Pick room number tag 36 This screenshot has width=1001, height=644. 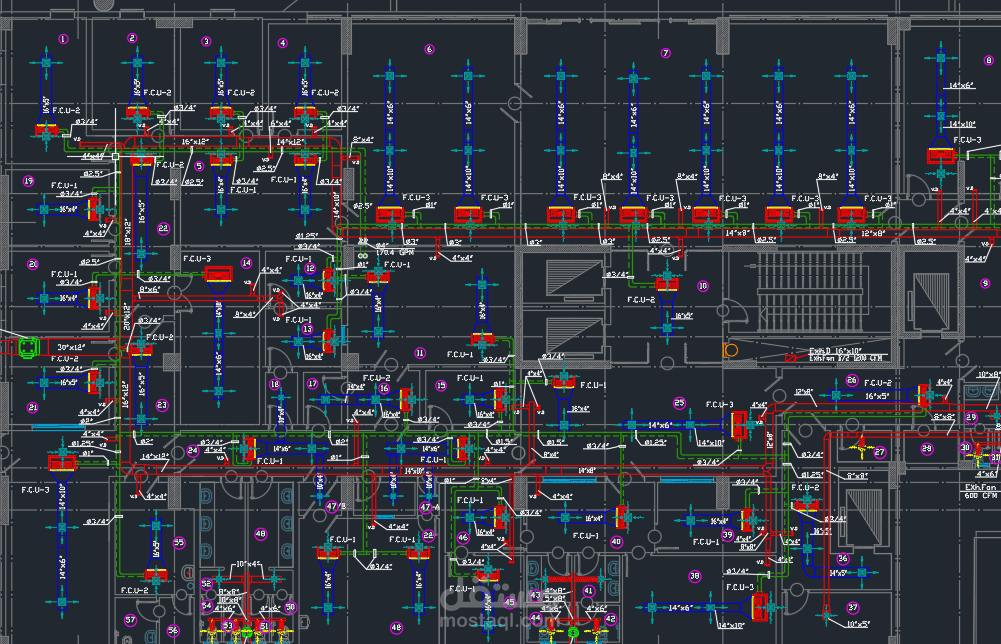pos(843,558)
